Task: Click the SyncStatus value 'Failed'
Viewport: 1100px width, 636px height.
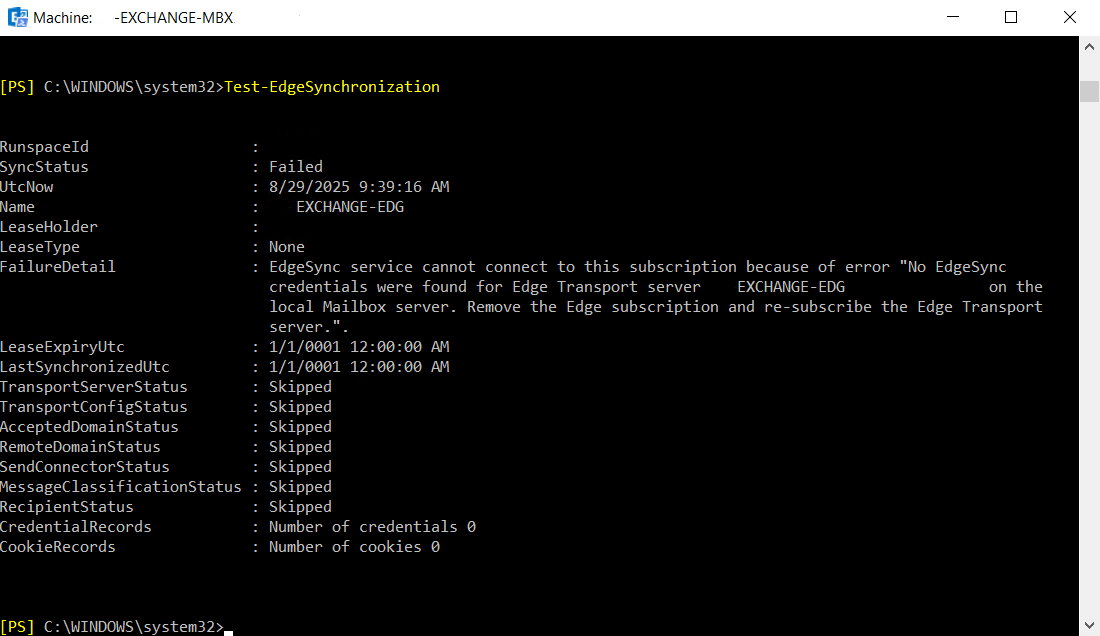Action: click(296, 167)
